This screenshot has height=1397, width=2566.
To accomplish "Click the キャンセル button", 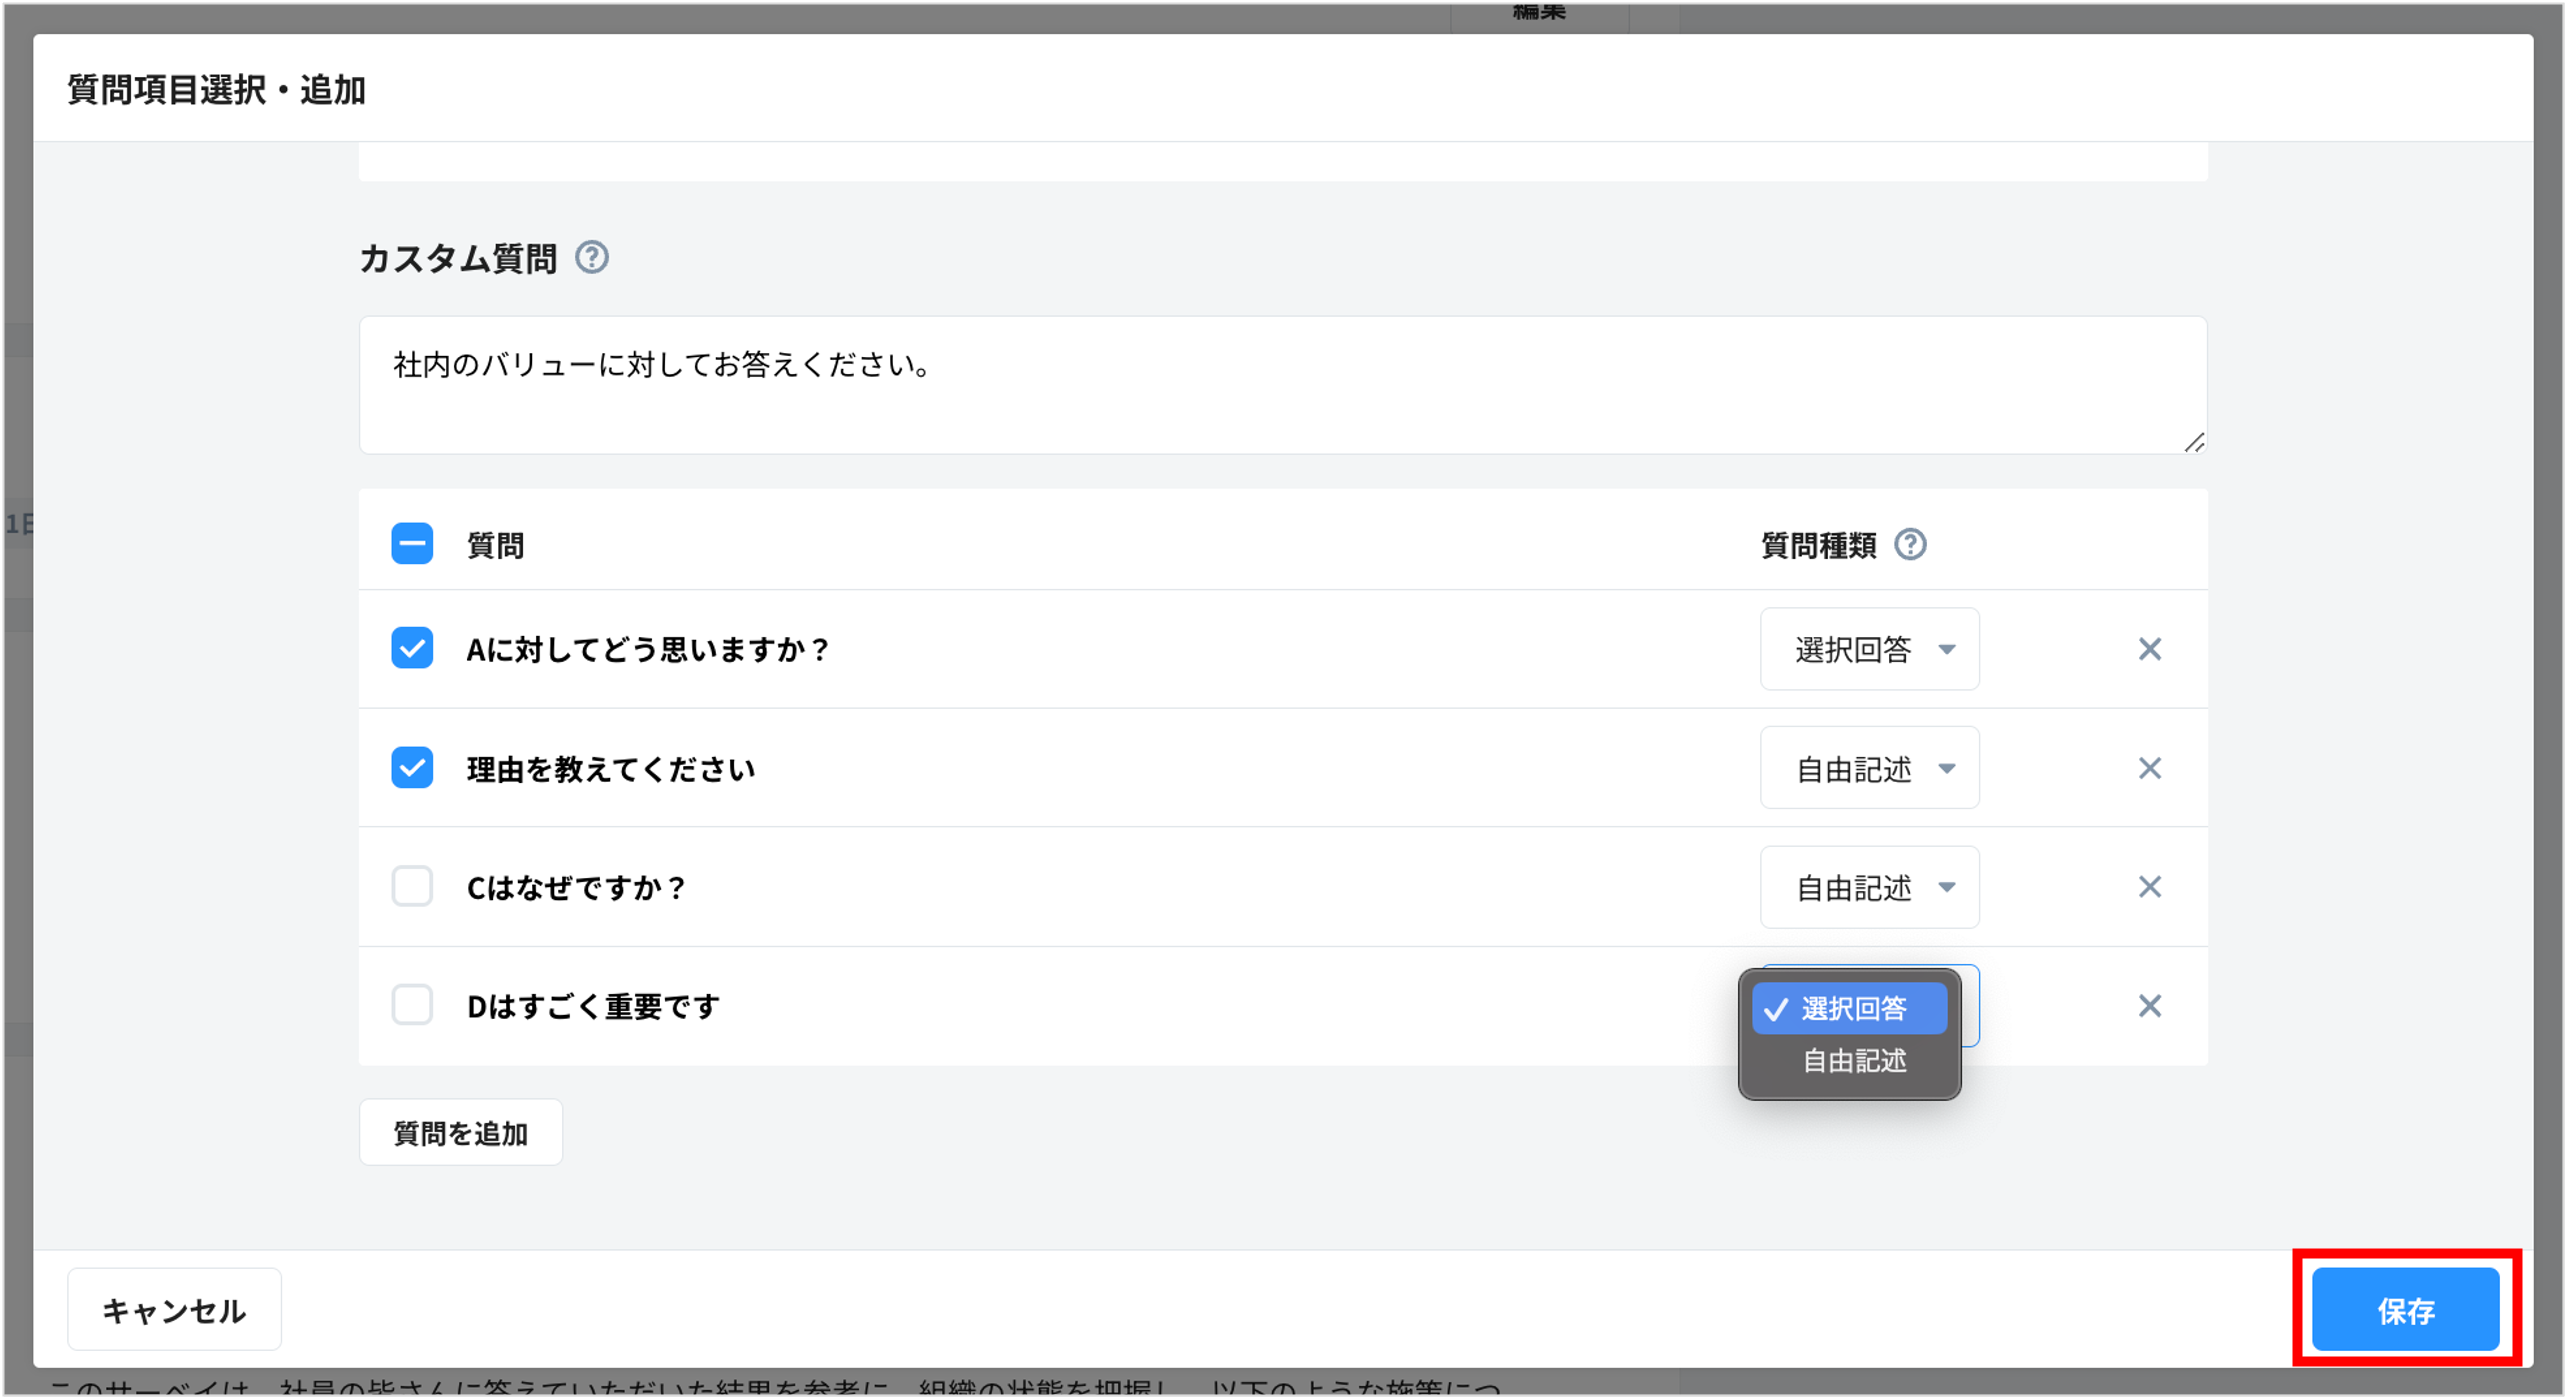I will (173, 1308).
